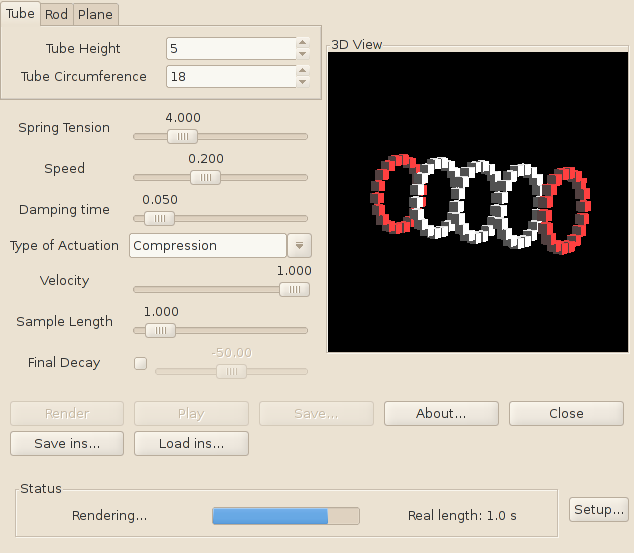Click the Tube Height input field

[x=230, y=48]
